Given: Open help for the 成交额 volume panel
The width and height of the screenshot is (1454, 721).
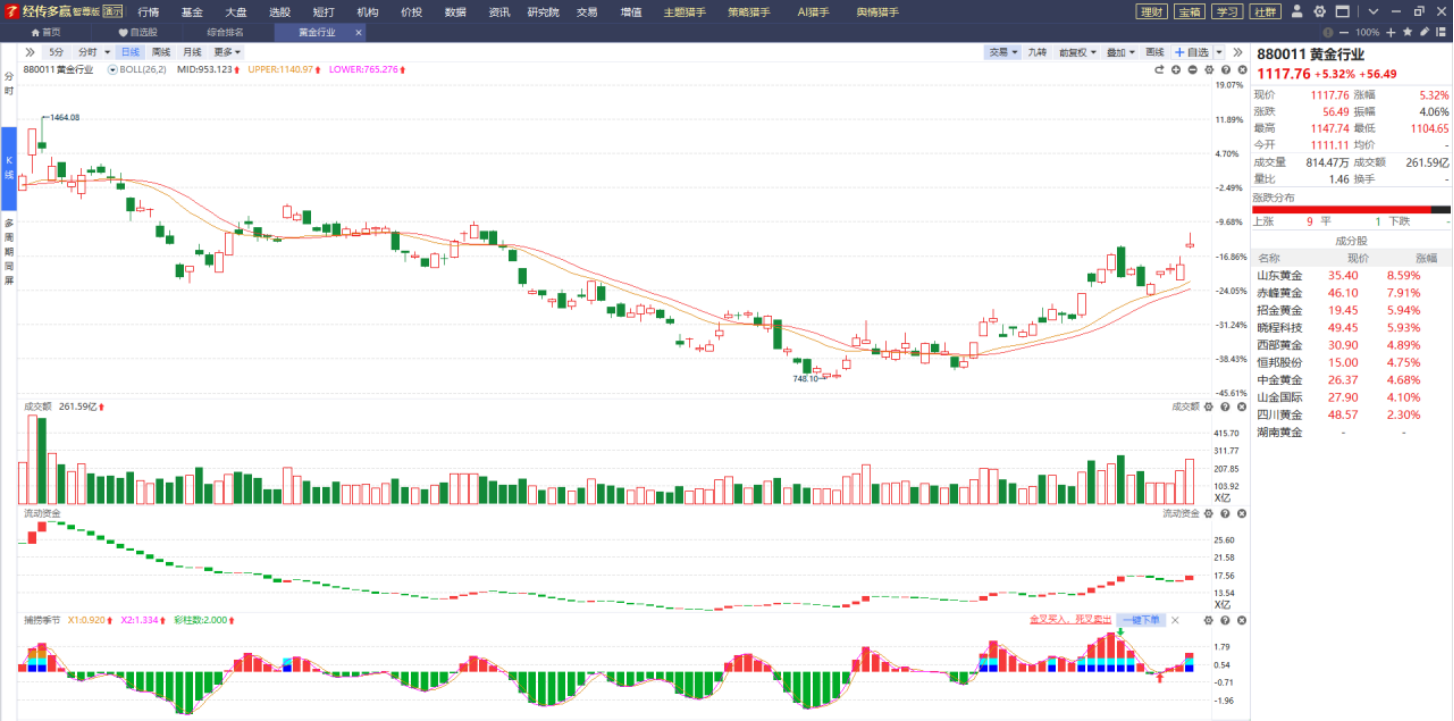Looking at the screenshot, I should 1225,407.
